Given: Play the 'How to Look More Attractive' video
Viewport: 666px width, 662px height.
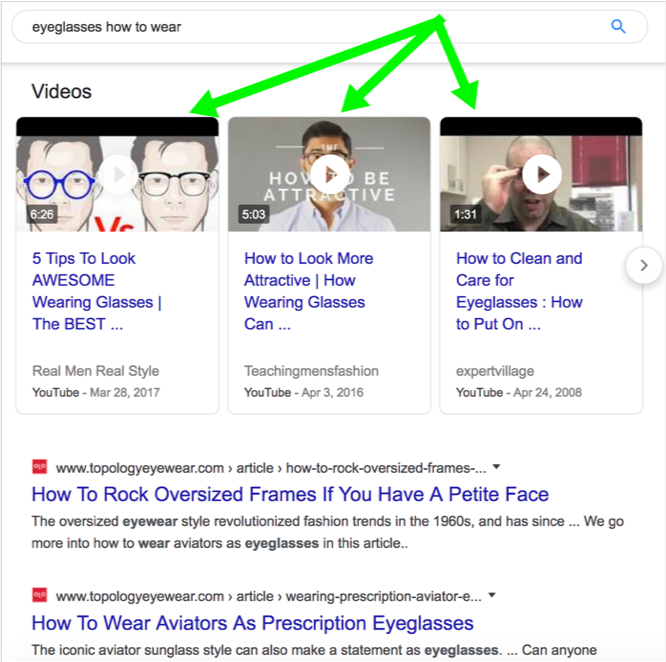Looking at the screenshot, I should click(x=330, y=174).
